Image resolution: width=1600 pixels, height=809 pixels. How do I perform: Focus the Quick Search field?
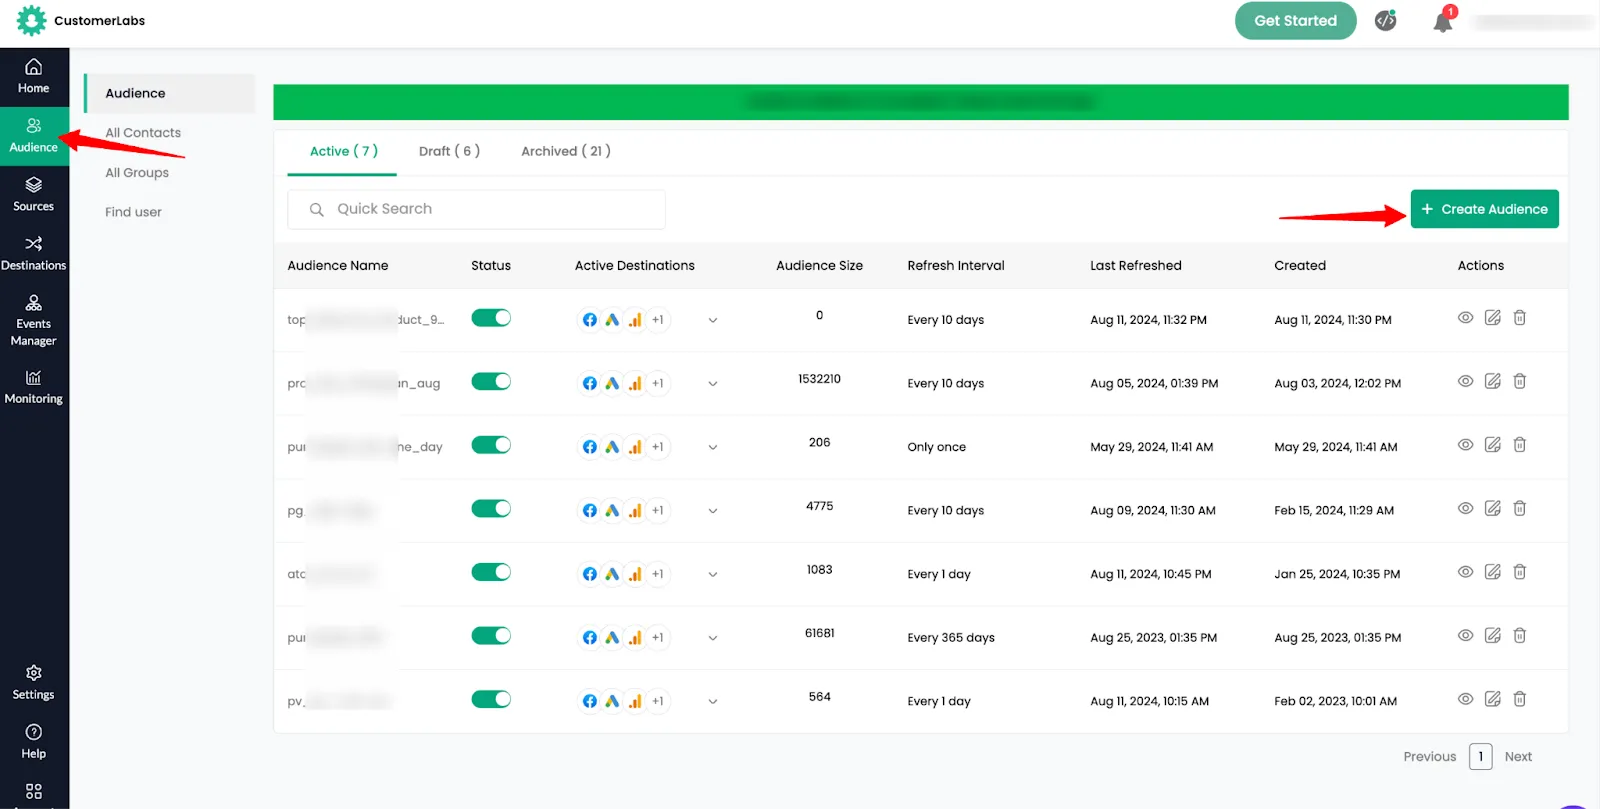point(476,209)
